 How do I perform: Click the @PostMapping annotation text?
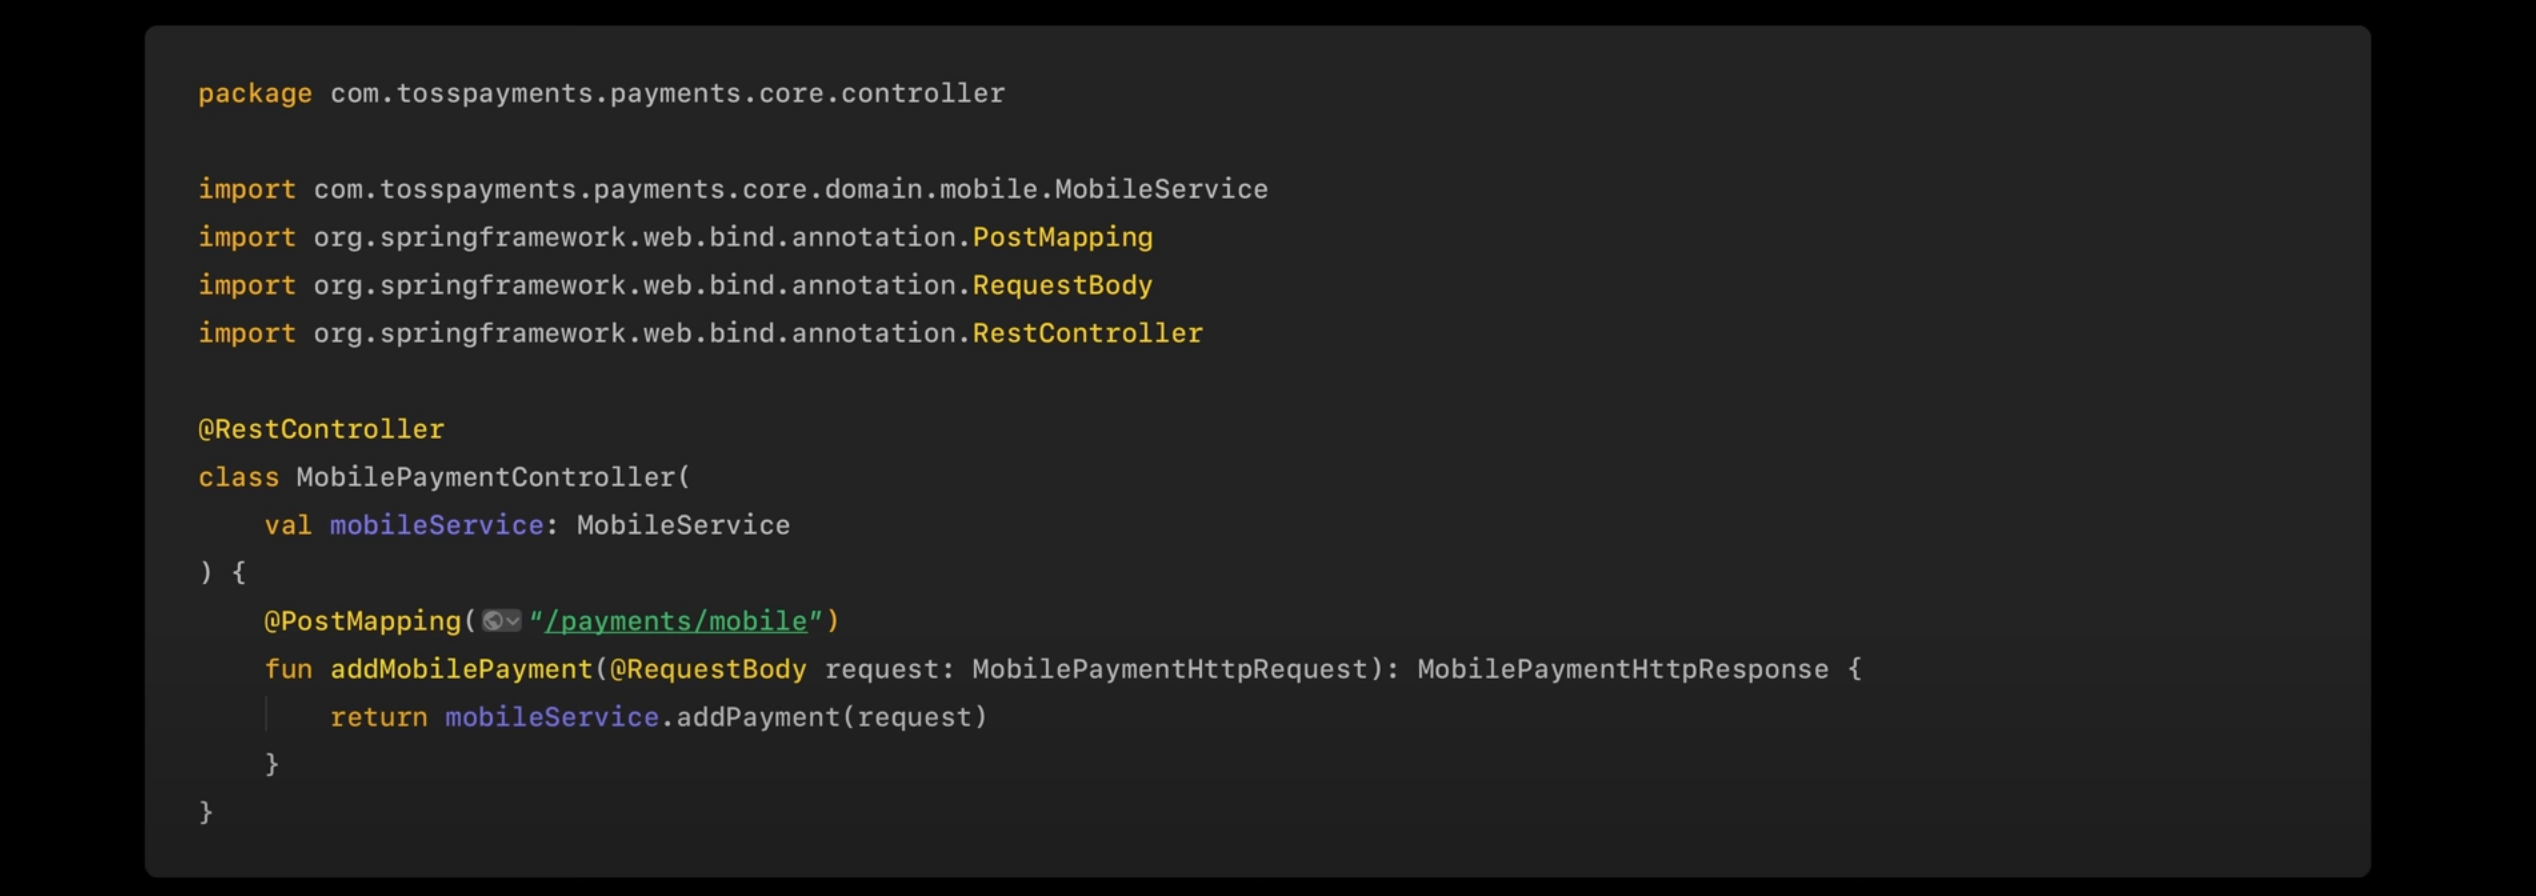pos(362,621)
